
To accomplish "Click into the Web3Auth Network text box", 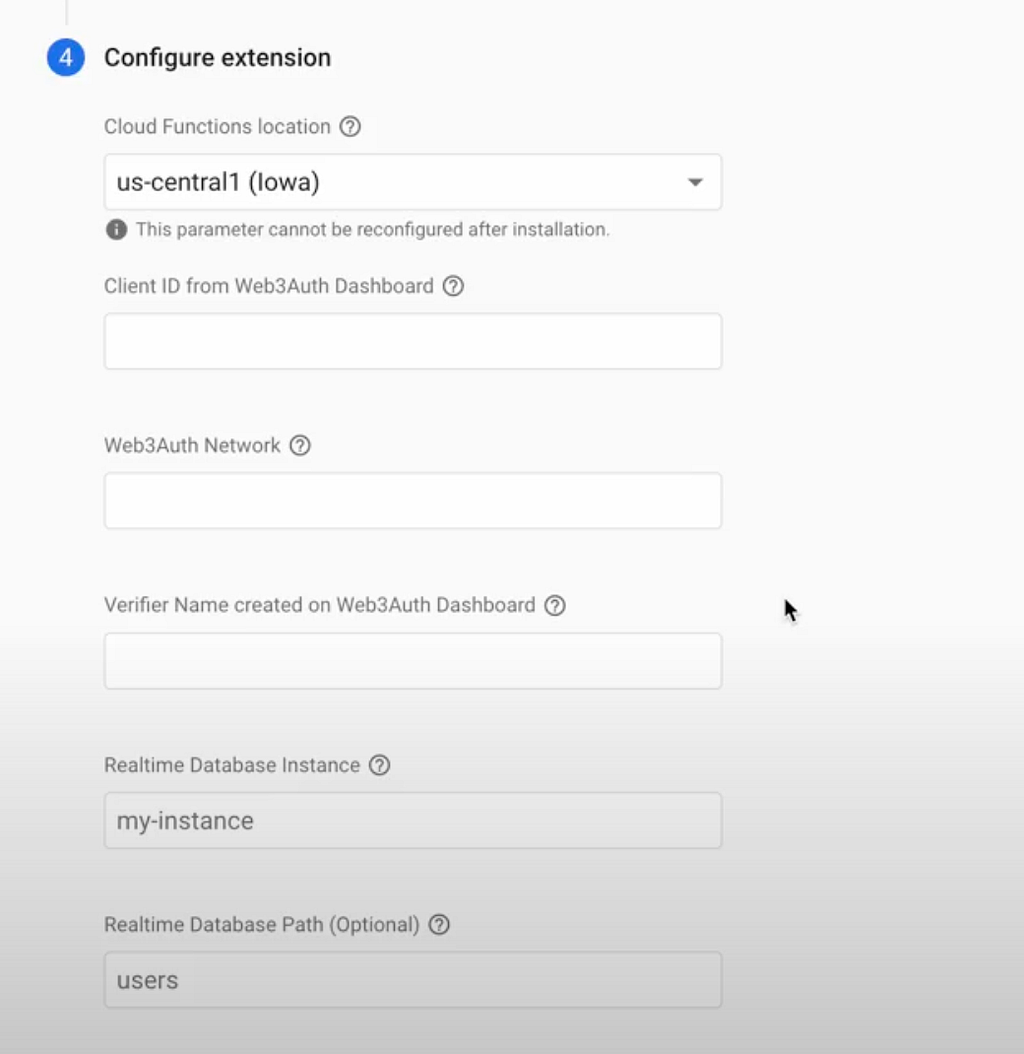I will [x=413, y=500].
